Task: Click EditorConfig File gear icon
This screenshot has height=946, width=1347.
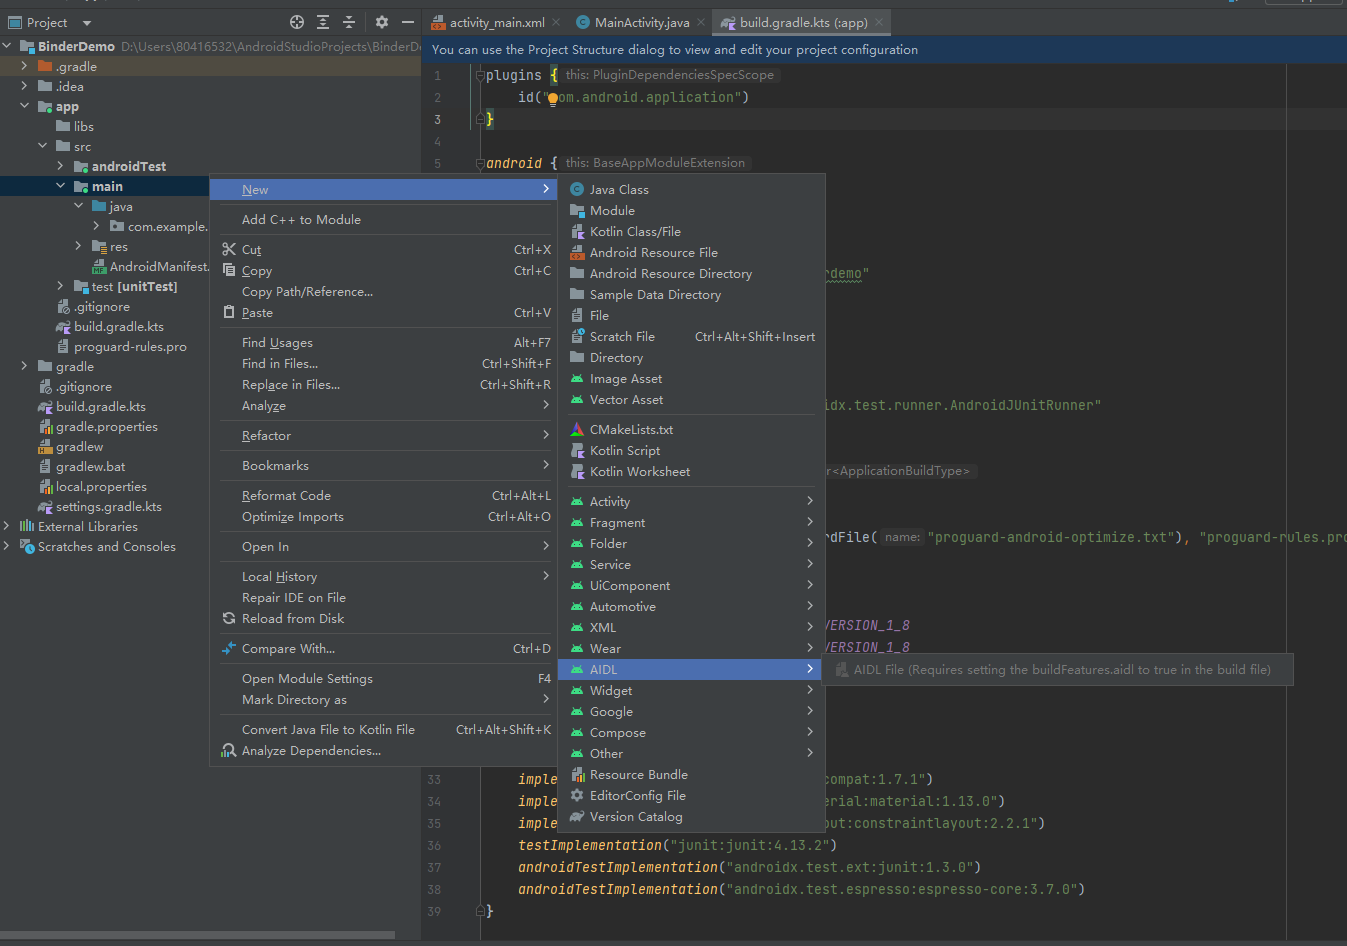Action: (x=577, y=795)
